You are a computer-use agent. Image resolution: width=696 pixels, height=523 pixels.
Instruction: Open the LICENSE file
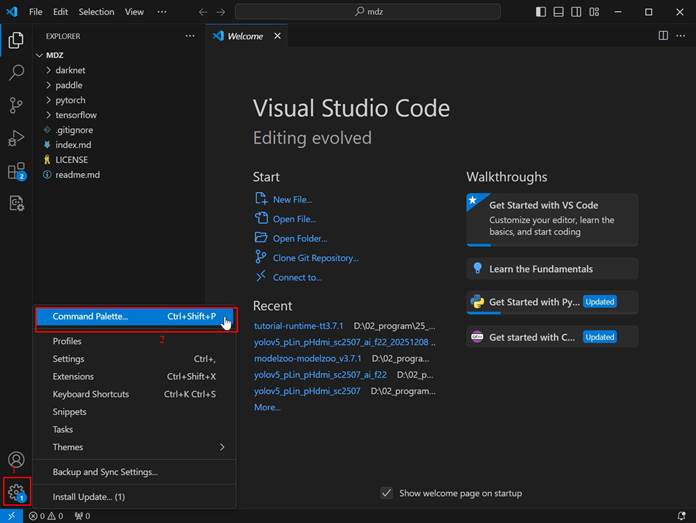(71, 160)
